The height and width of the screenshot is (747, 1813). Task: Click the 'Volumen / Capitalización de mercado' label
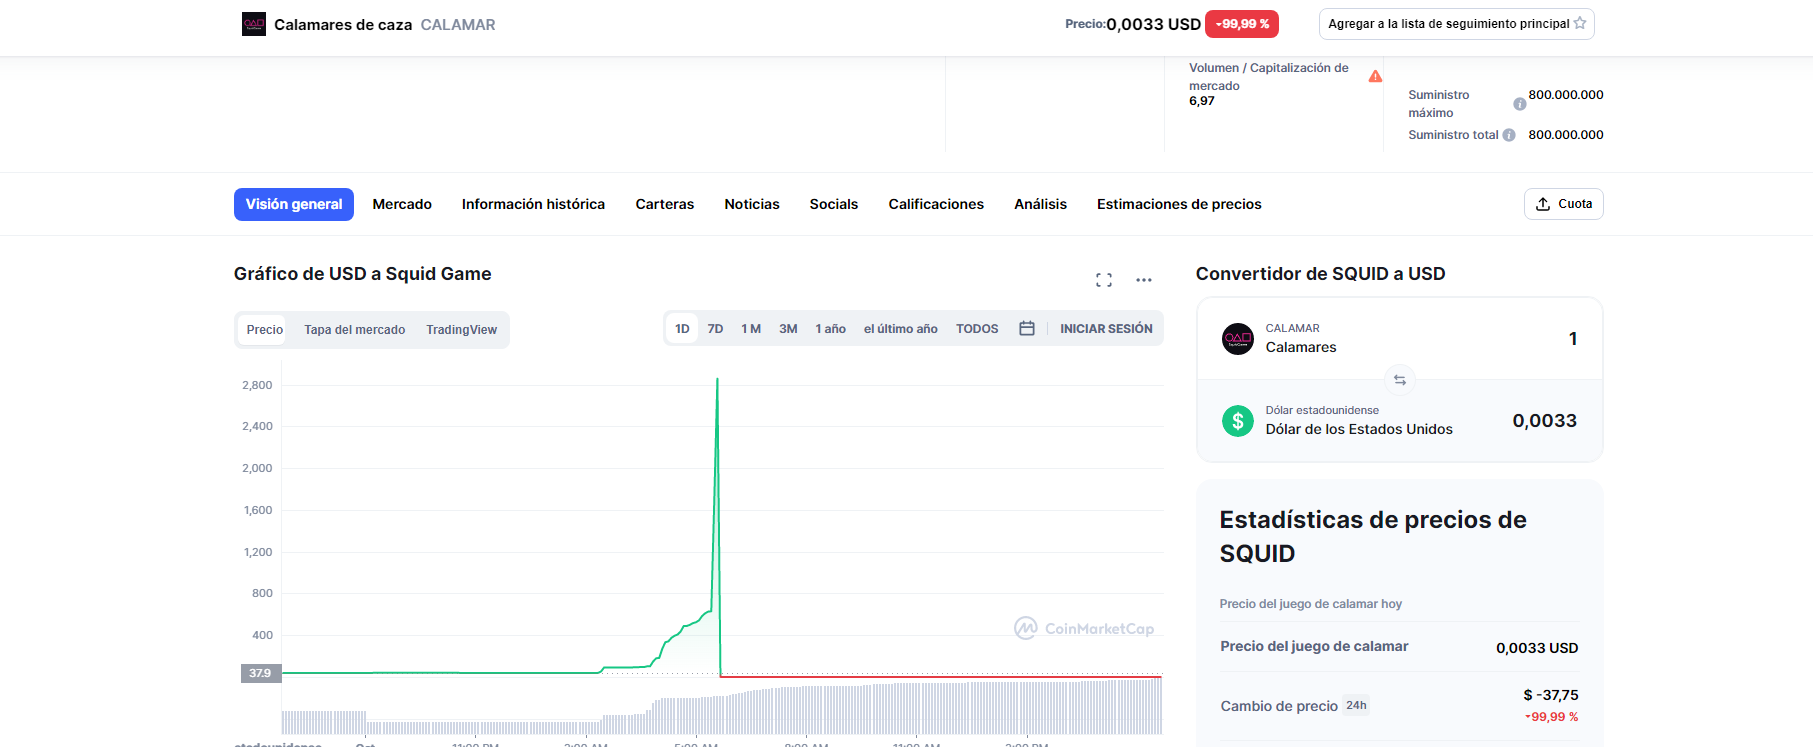coord(1269,77)
